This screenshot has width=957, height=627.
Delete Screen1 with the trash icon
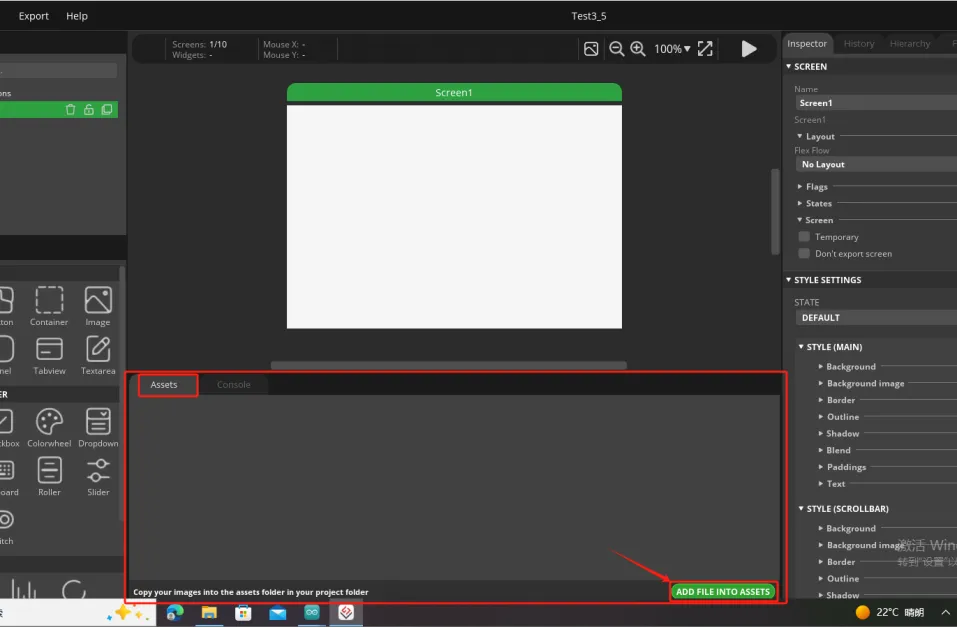pos(70,110)
